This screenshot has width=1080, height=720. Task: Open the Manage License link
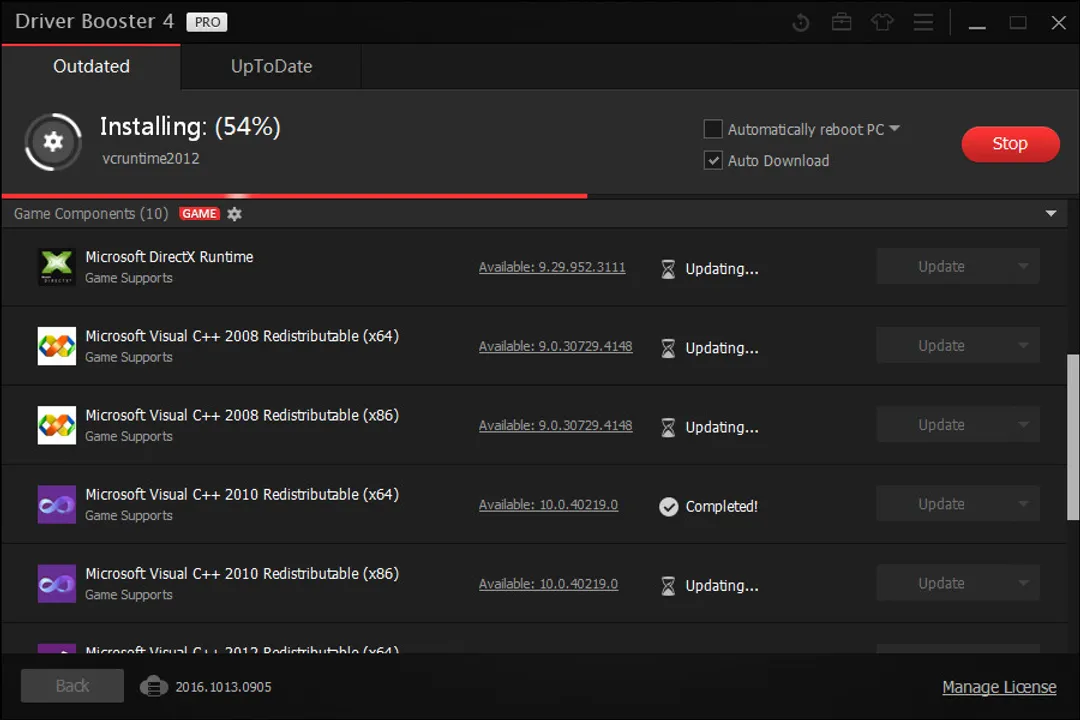999,687
